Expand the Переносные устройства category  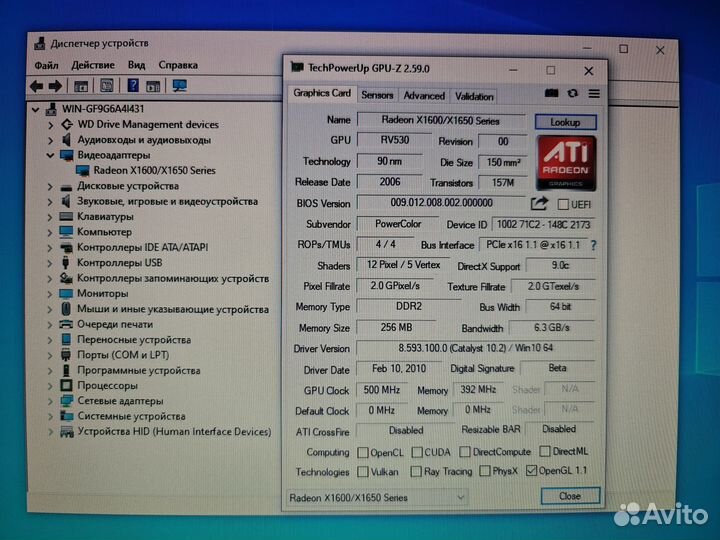point(51,340)
